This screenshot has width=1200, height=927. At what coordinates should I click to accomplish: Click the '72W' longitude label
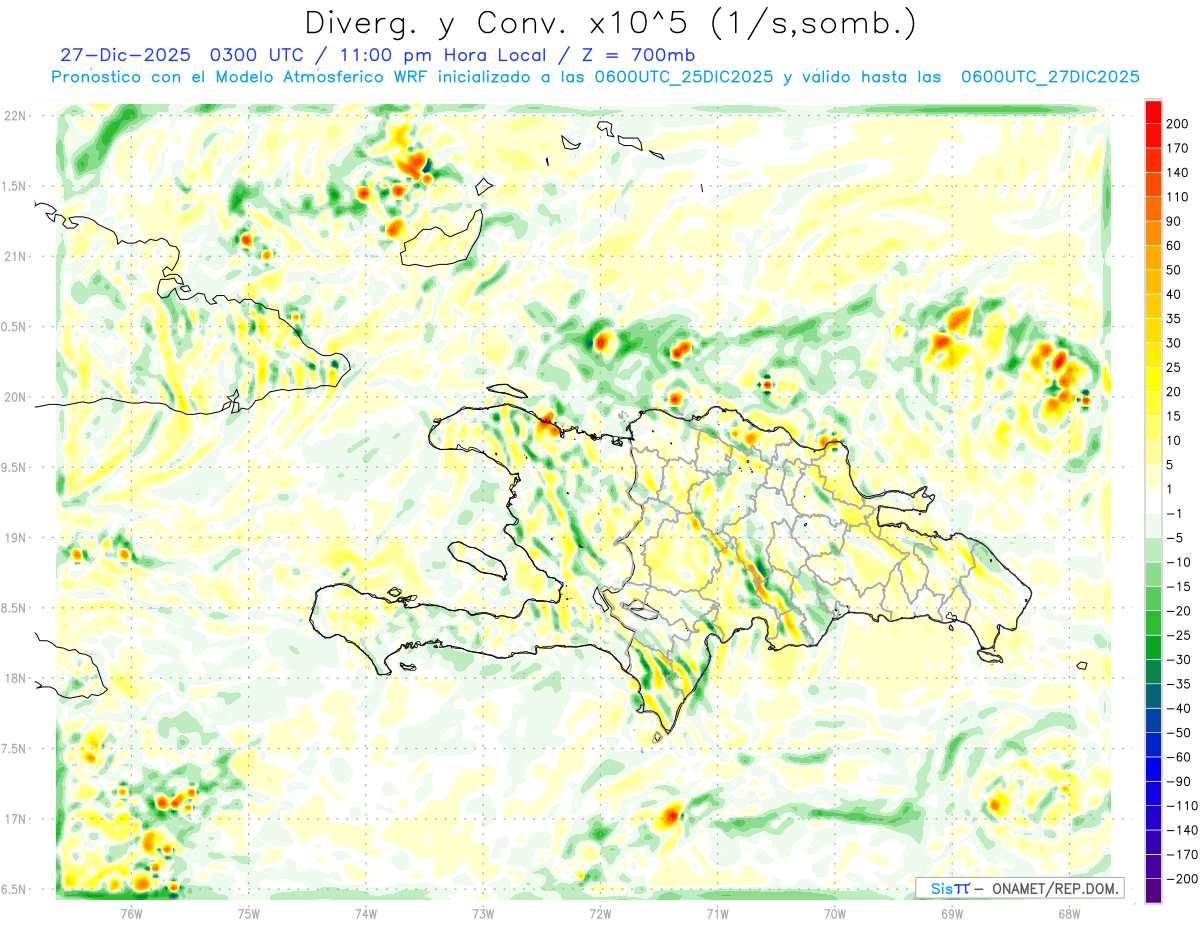tap(600, 914)
